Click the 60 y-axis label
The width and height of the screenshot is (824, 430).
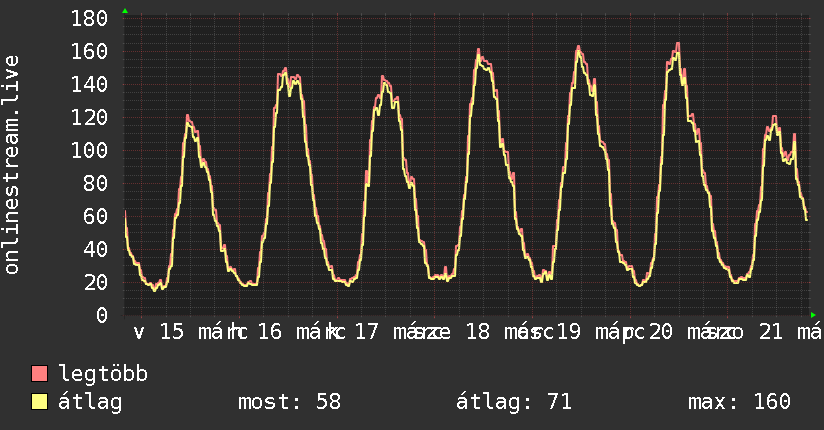tap(96, 217)
